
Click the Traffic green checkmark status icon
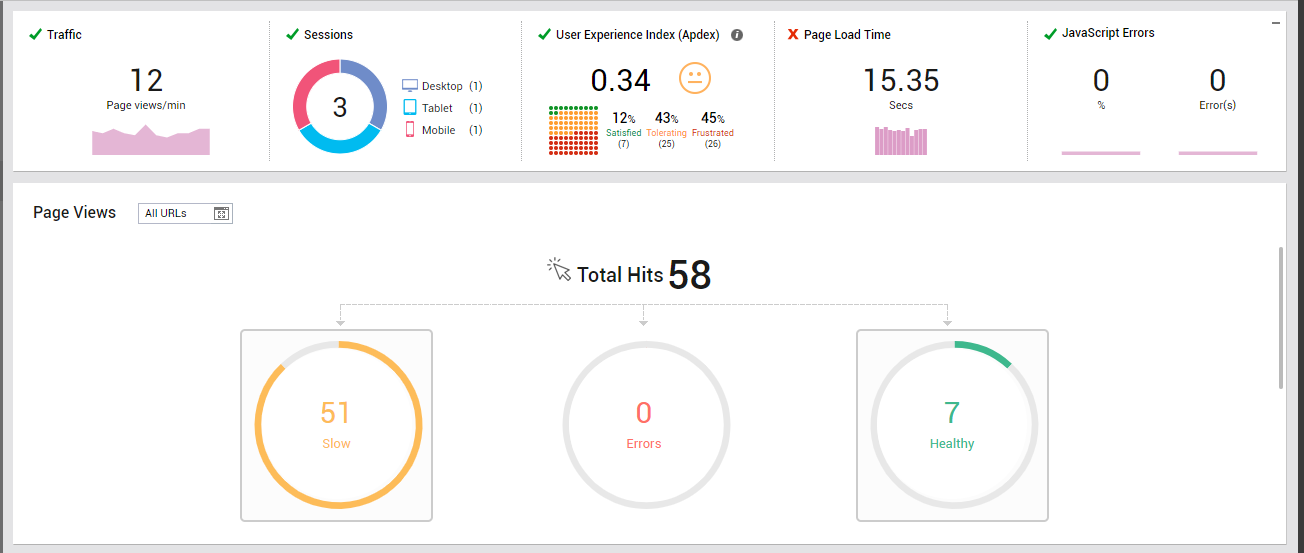(x=36, y=34)
